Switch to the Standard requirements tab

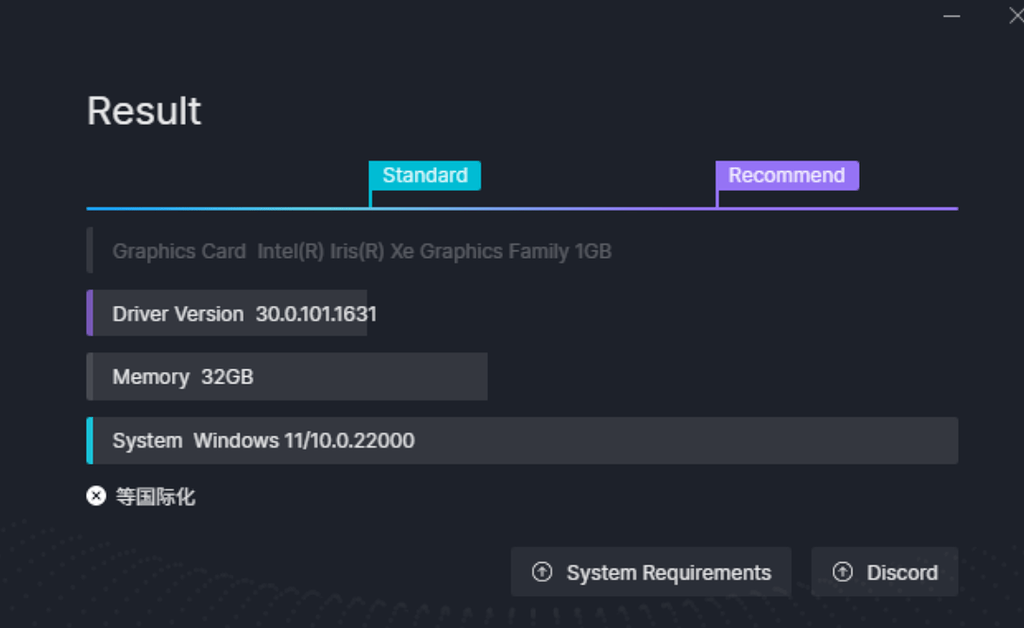(424, 175)
